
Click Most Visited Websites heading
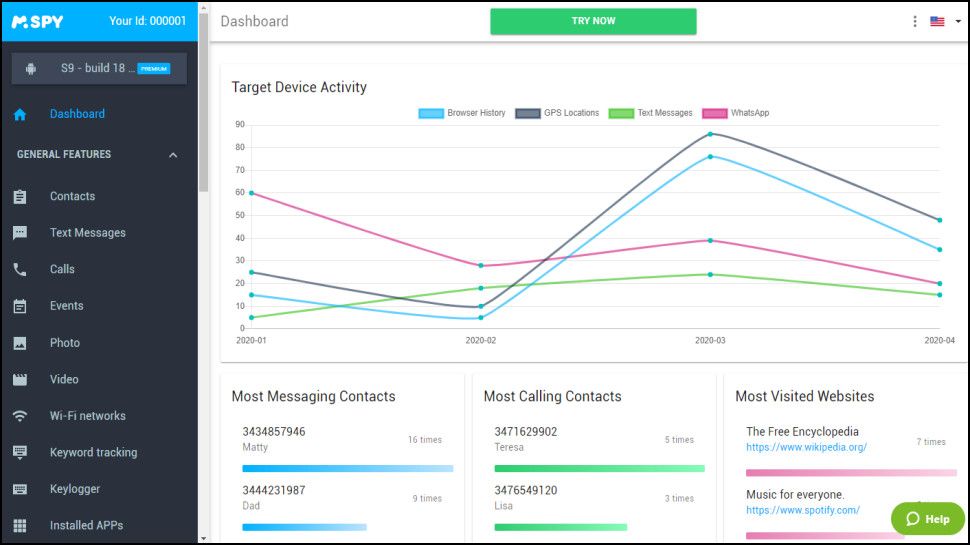[x=804, y=397]
